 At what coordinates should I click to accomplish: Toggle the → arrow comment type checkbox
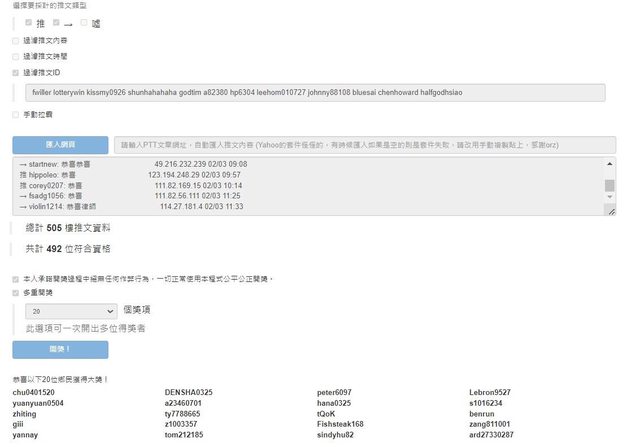tap(57, 22)
